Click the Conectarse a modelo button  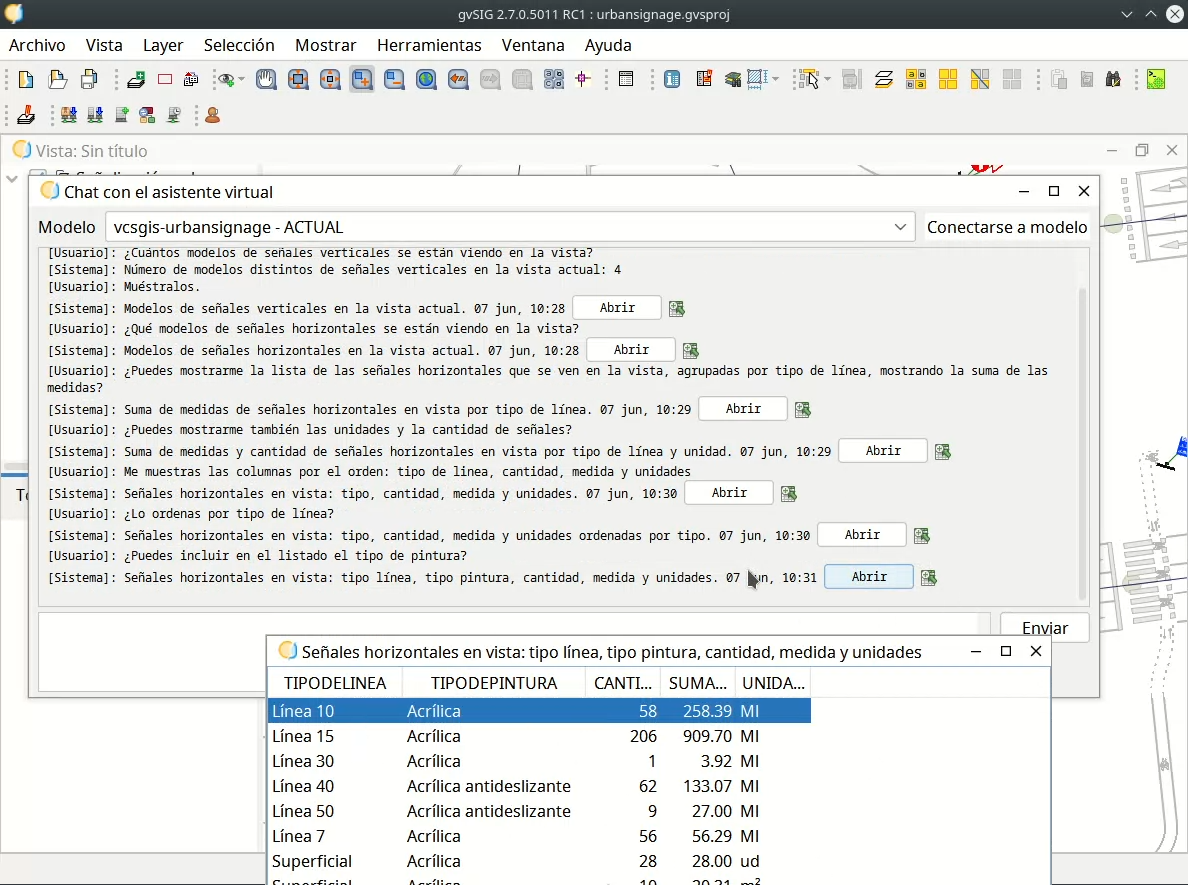coord(1007,227)
